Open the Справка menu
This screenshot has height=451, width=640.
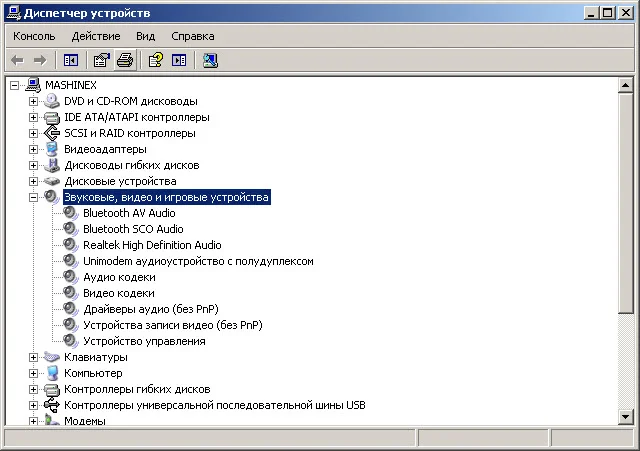pos(193,36)
